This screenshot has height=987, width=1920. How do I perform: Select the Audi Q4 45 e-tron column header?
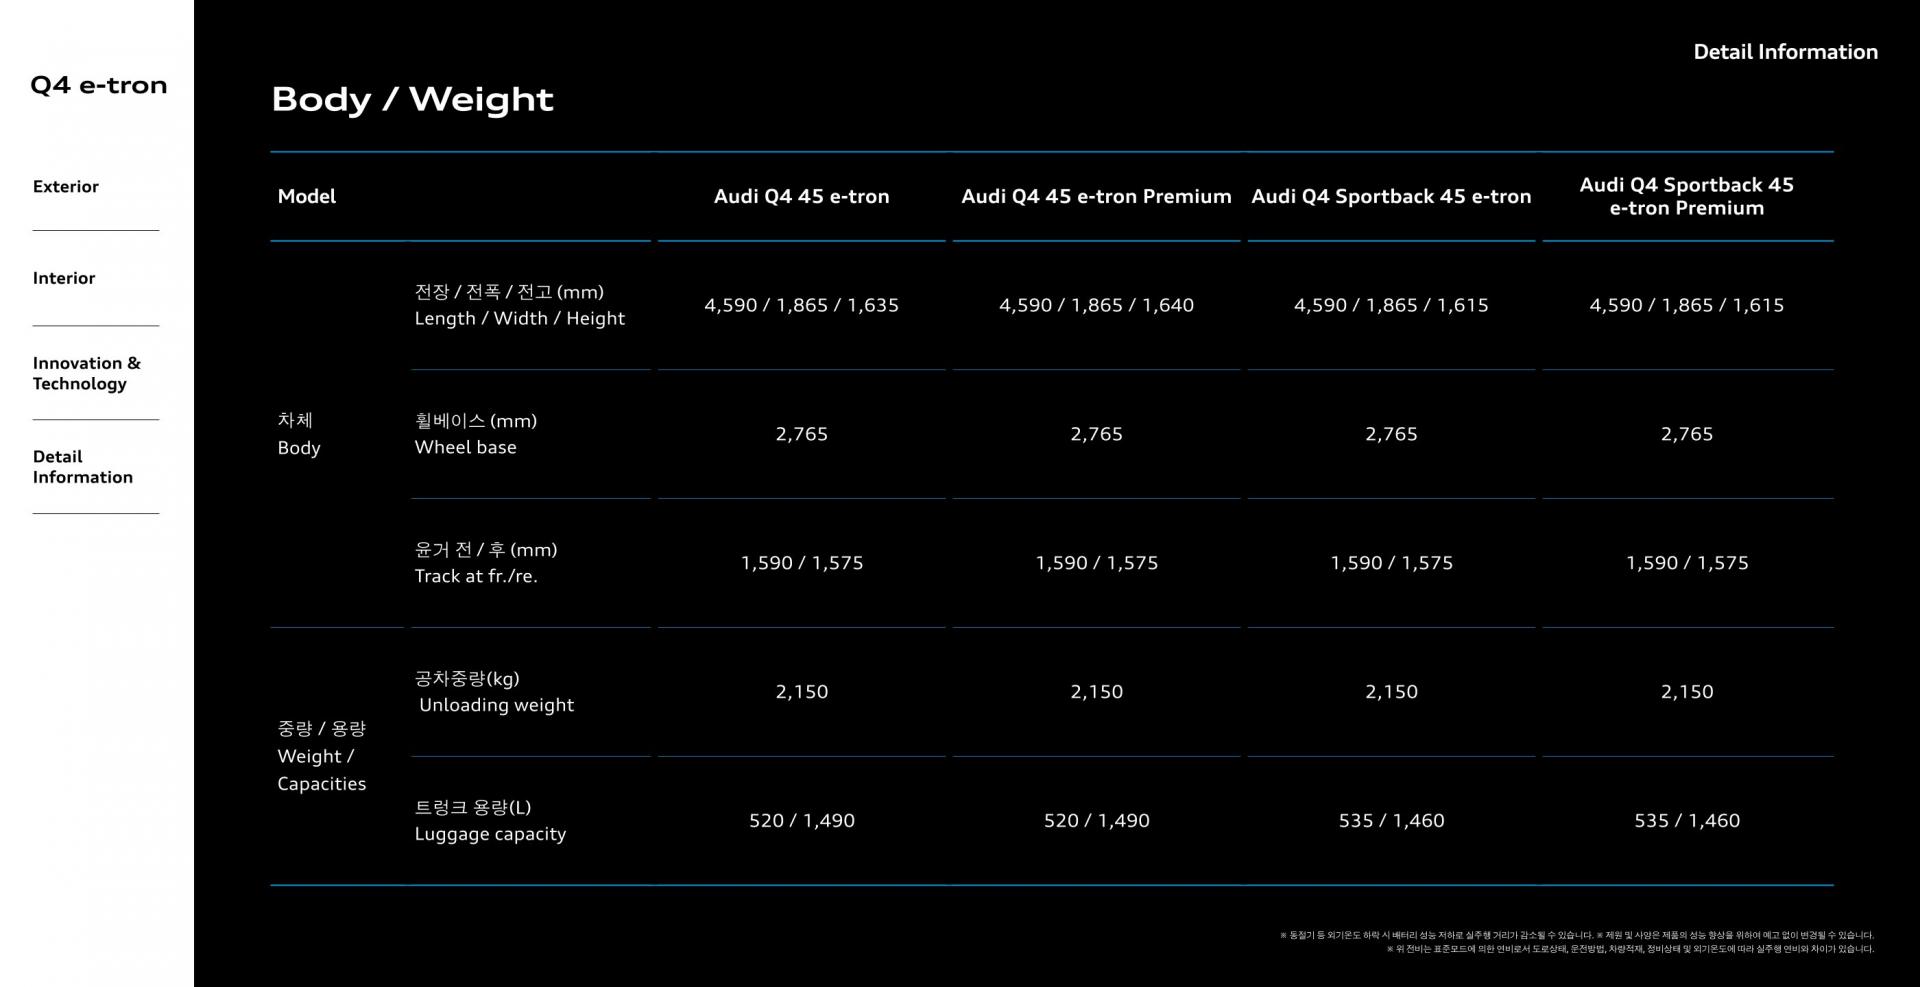(801, 197)
